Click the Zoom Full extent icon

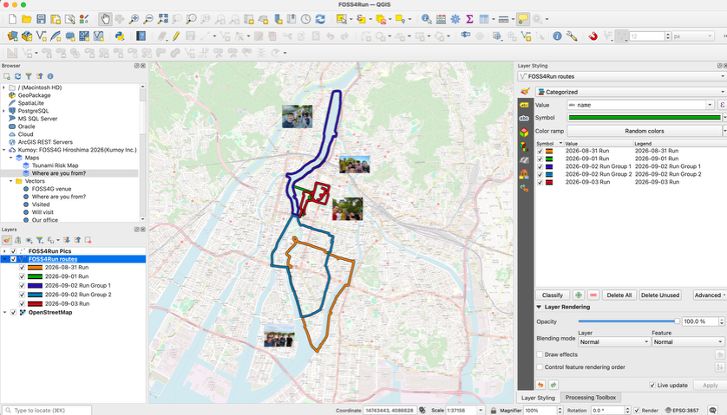tap(163, 19)
